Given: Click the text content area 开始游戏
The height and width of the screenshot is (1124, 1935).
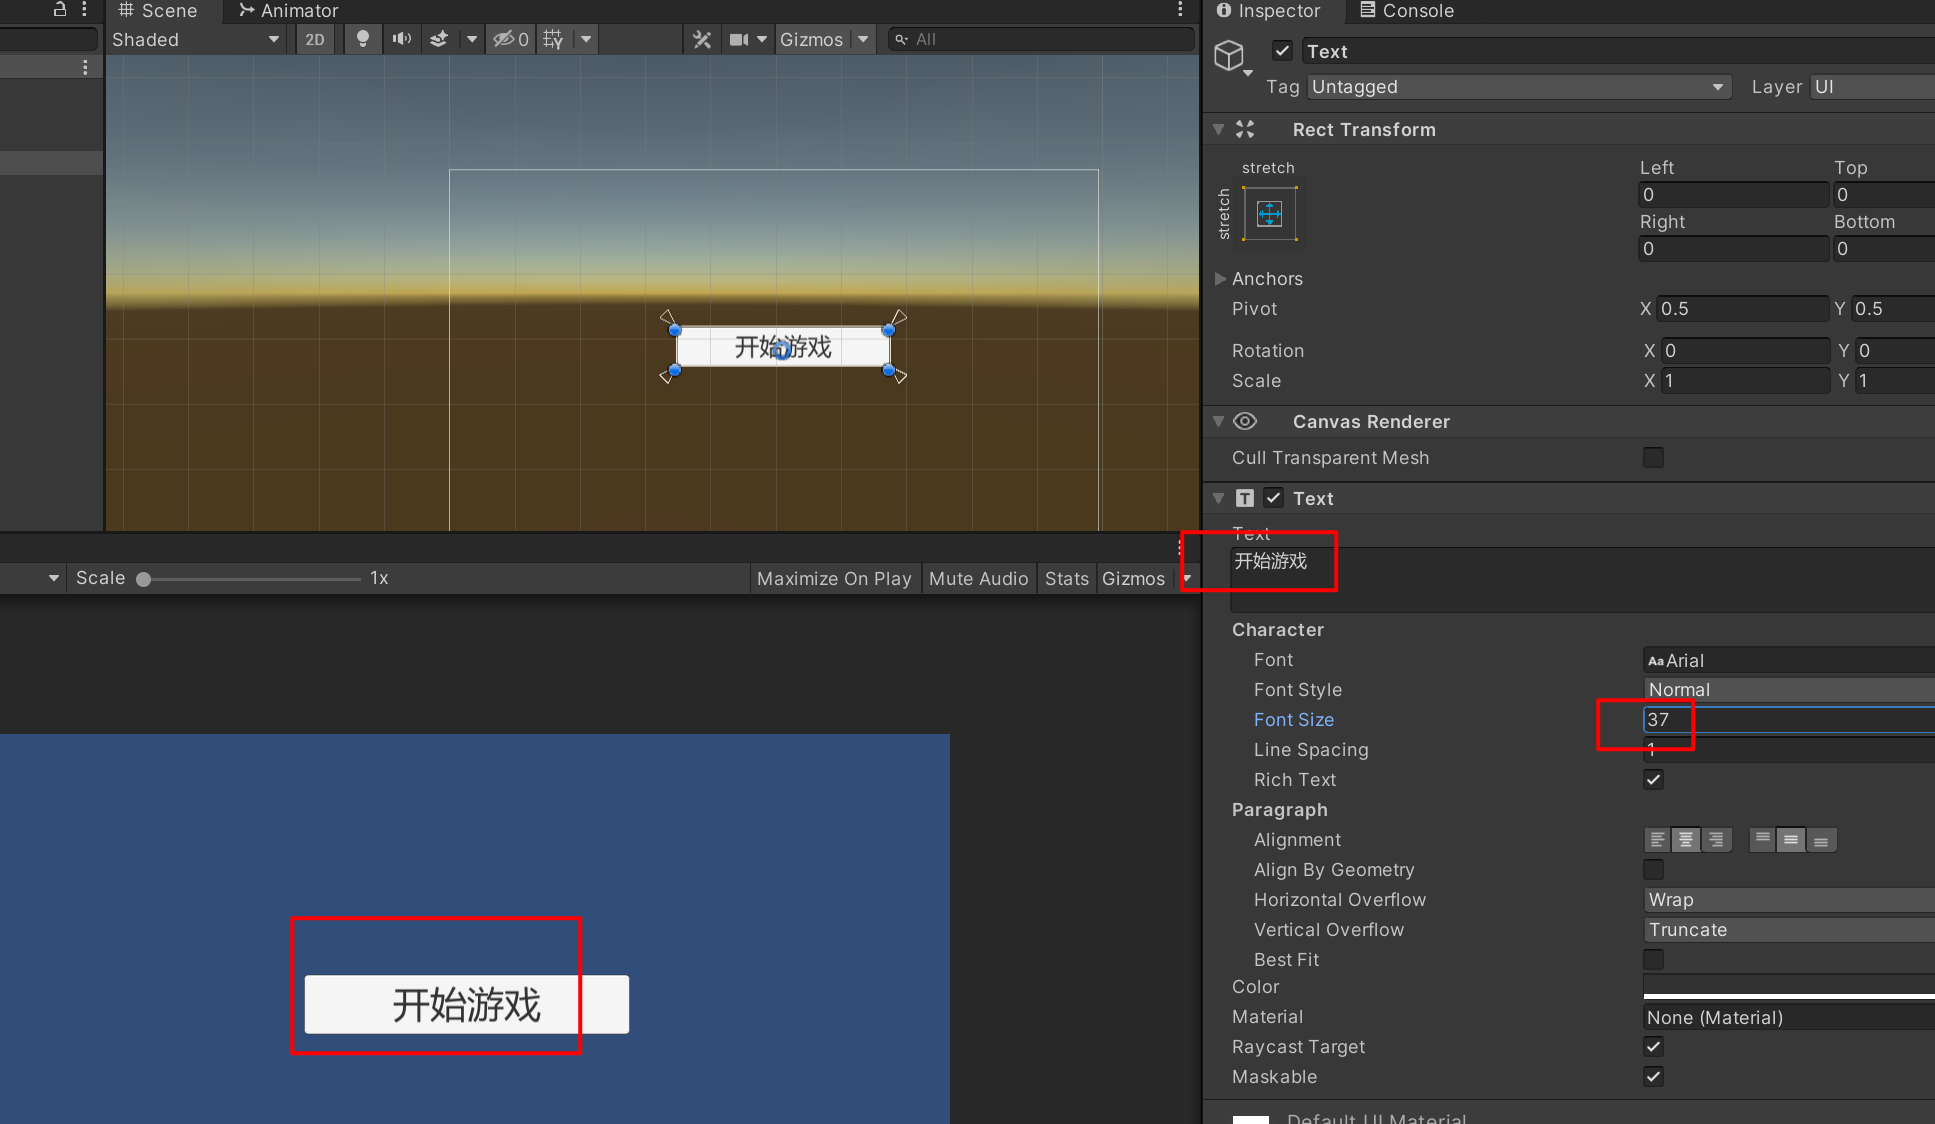Looking at the screenshot, I should pos(1582,579).
